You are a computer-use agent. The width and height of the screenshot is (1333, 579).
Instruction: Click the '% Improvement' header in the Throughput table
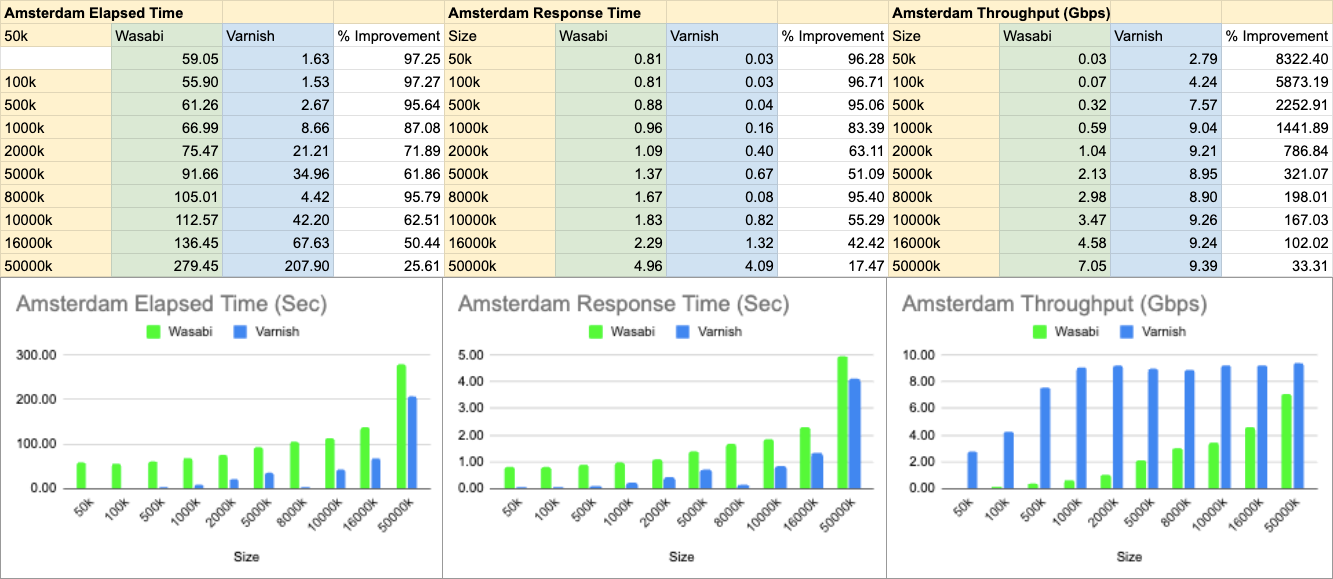coord(1277,35)
